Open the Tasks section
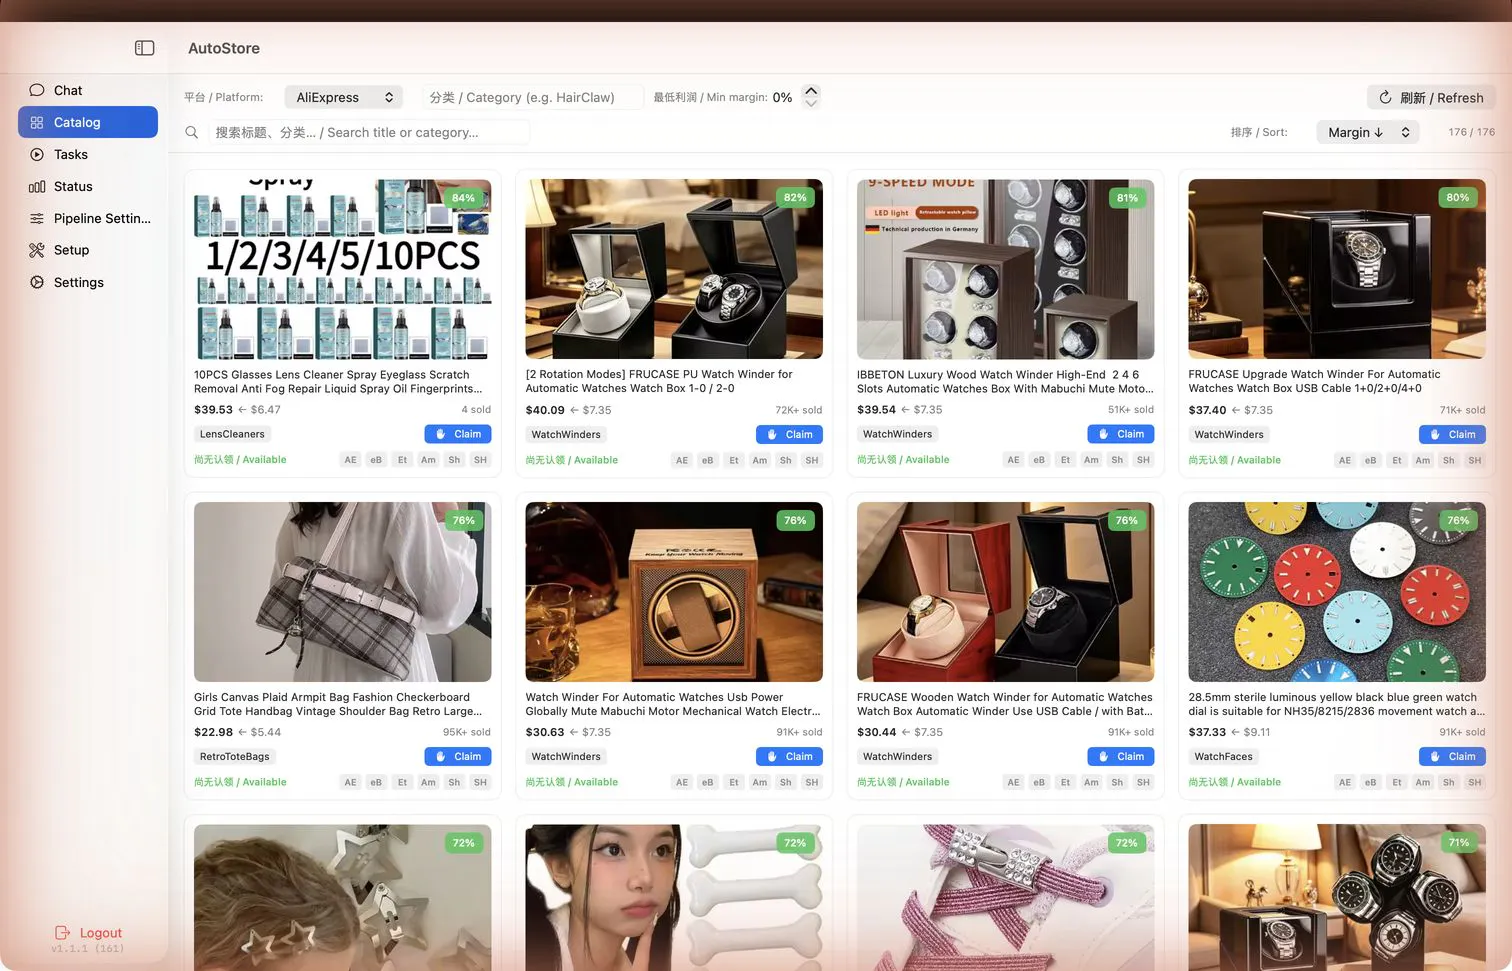 pos(88,154)
